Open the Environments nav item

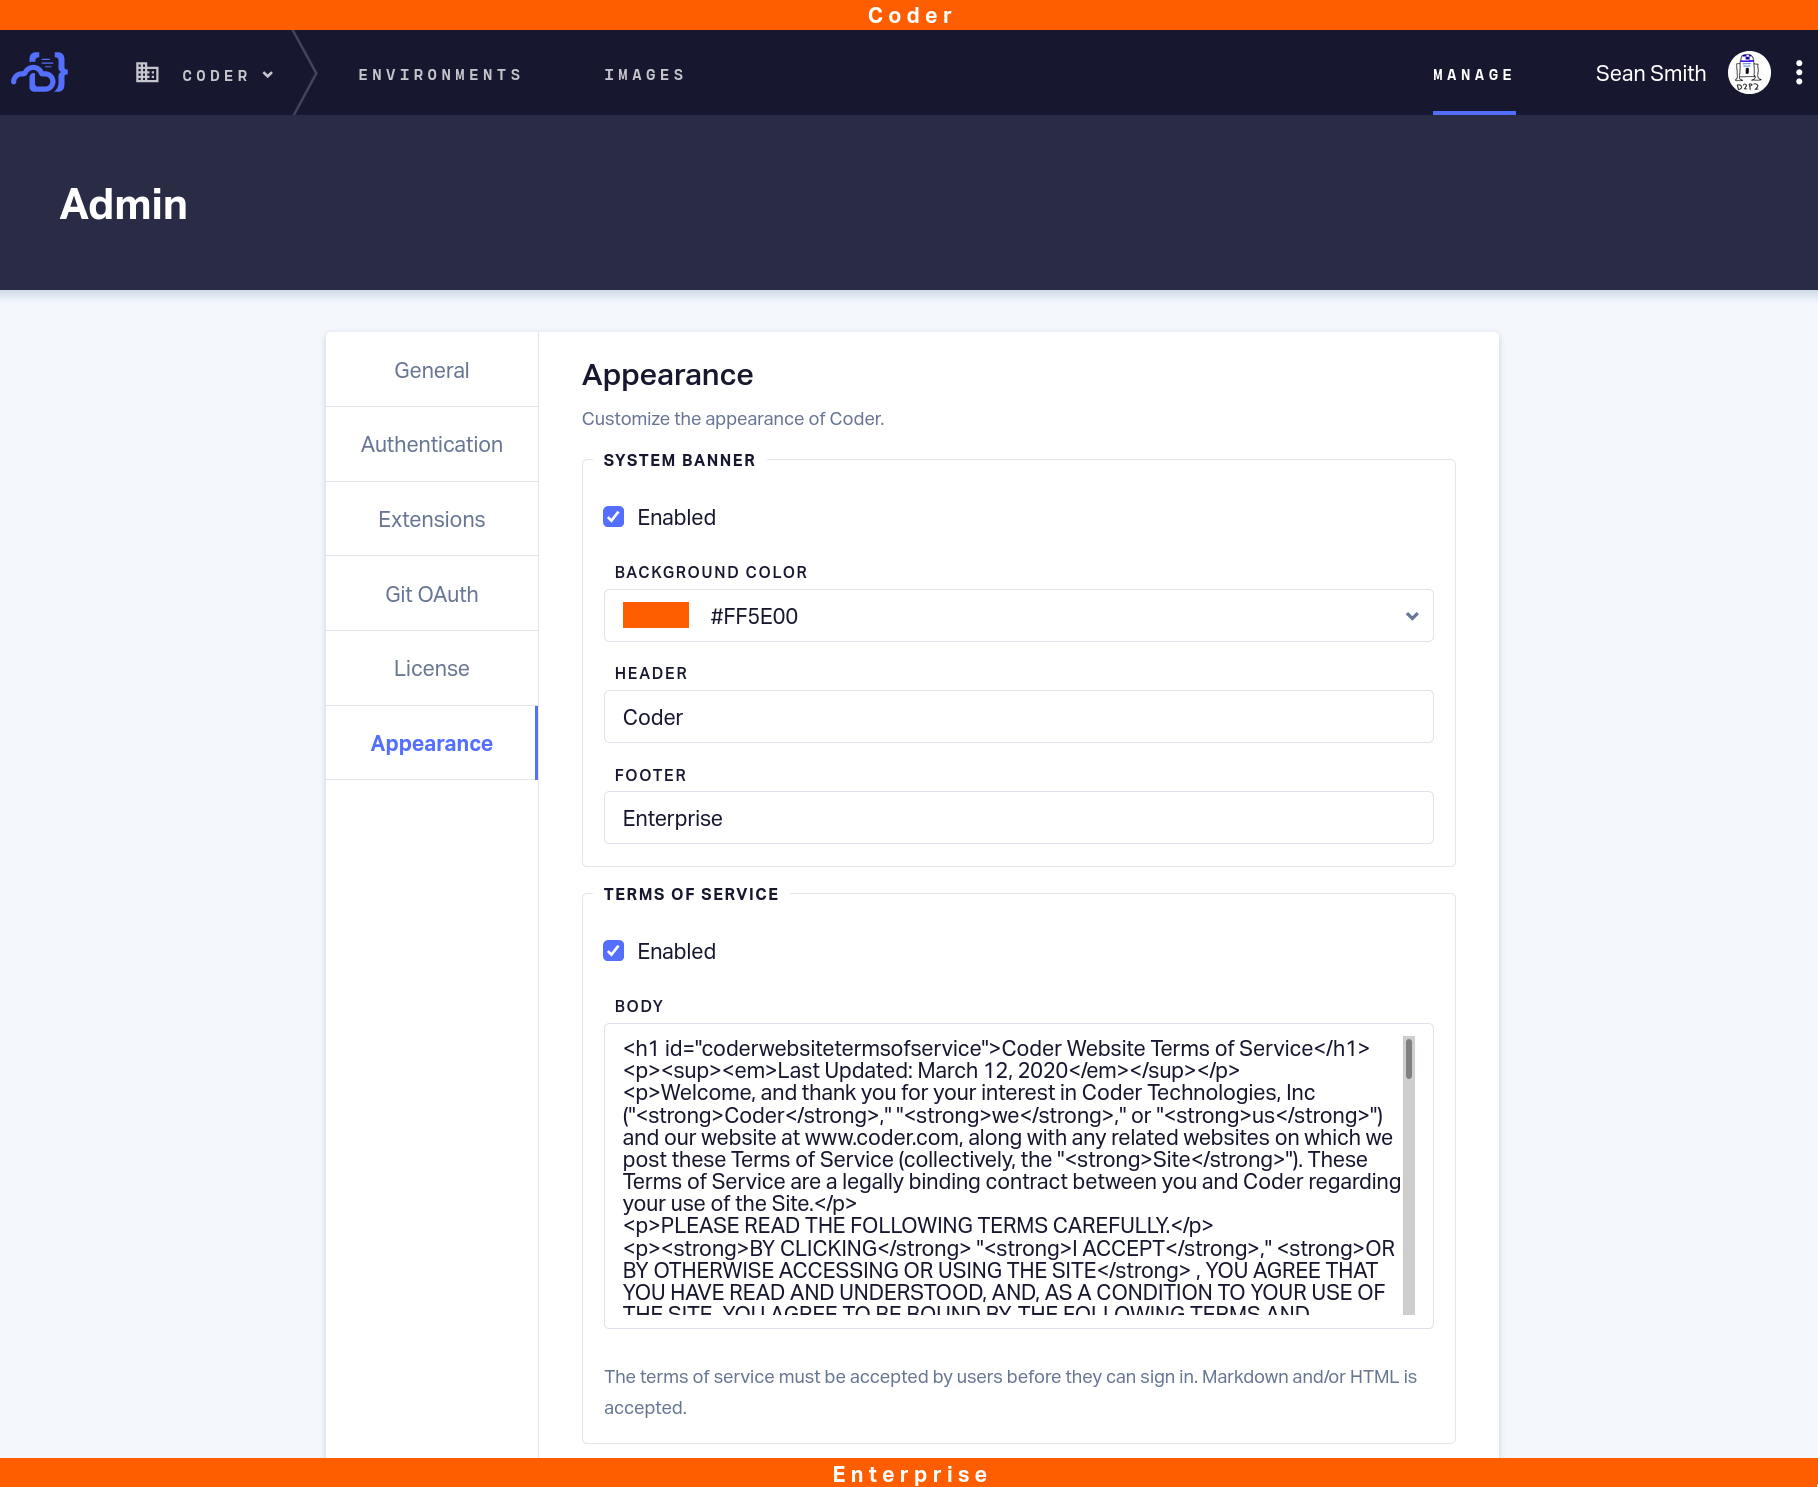[441, 75]
